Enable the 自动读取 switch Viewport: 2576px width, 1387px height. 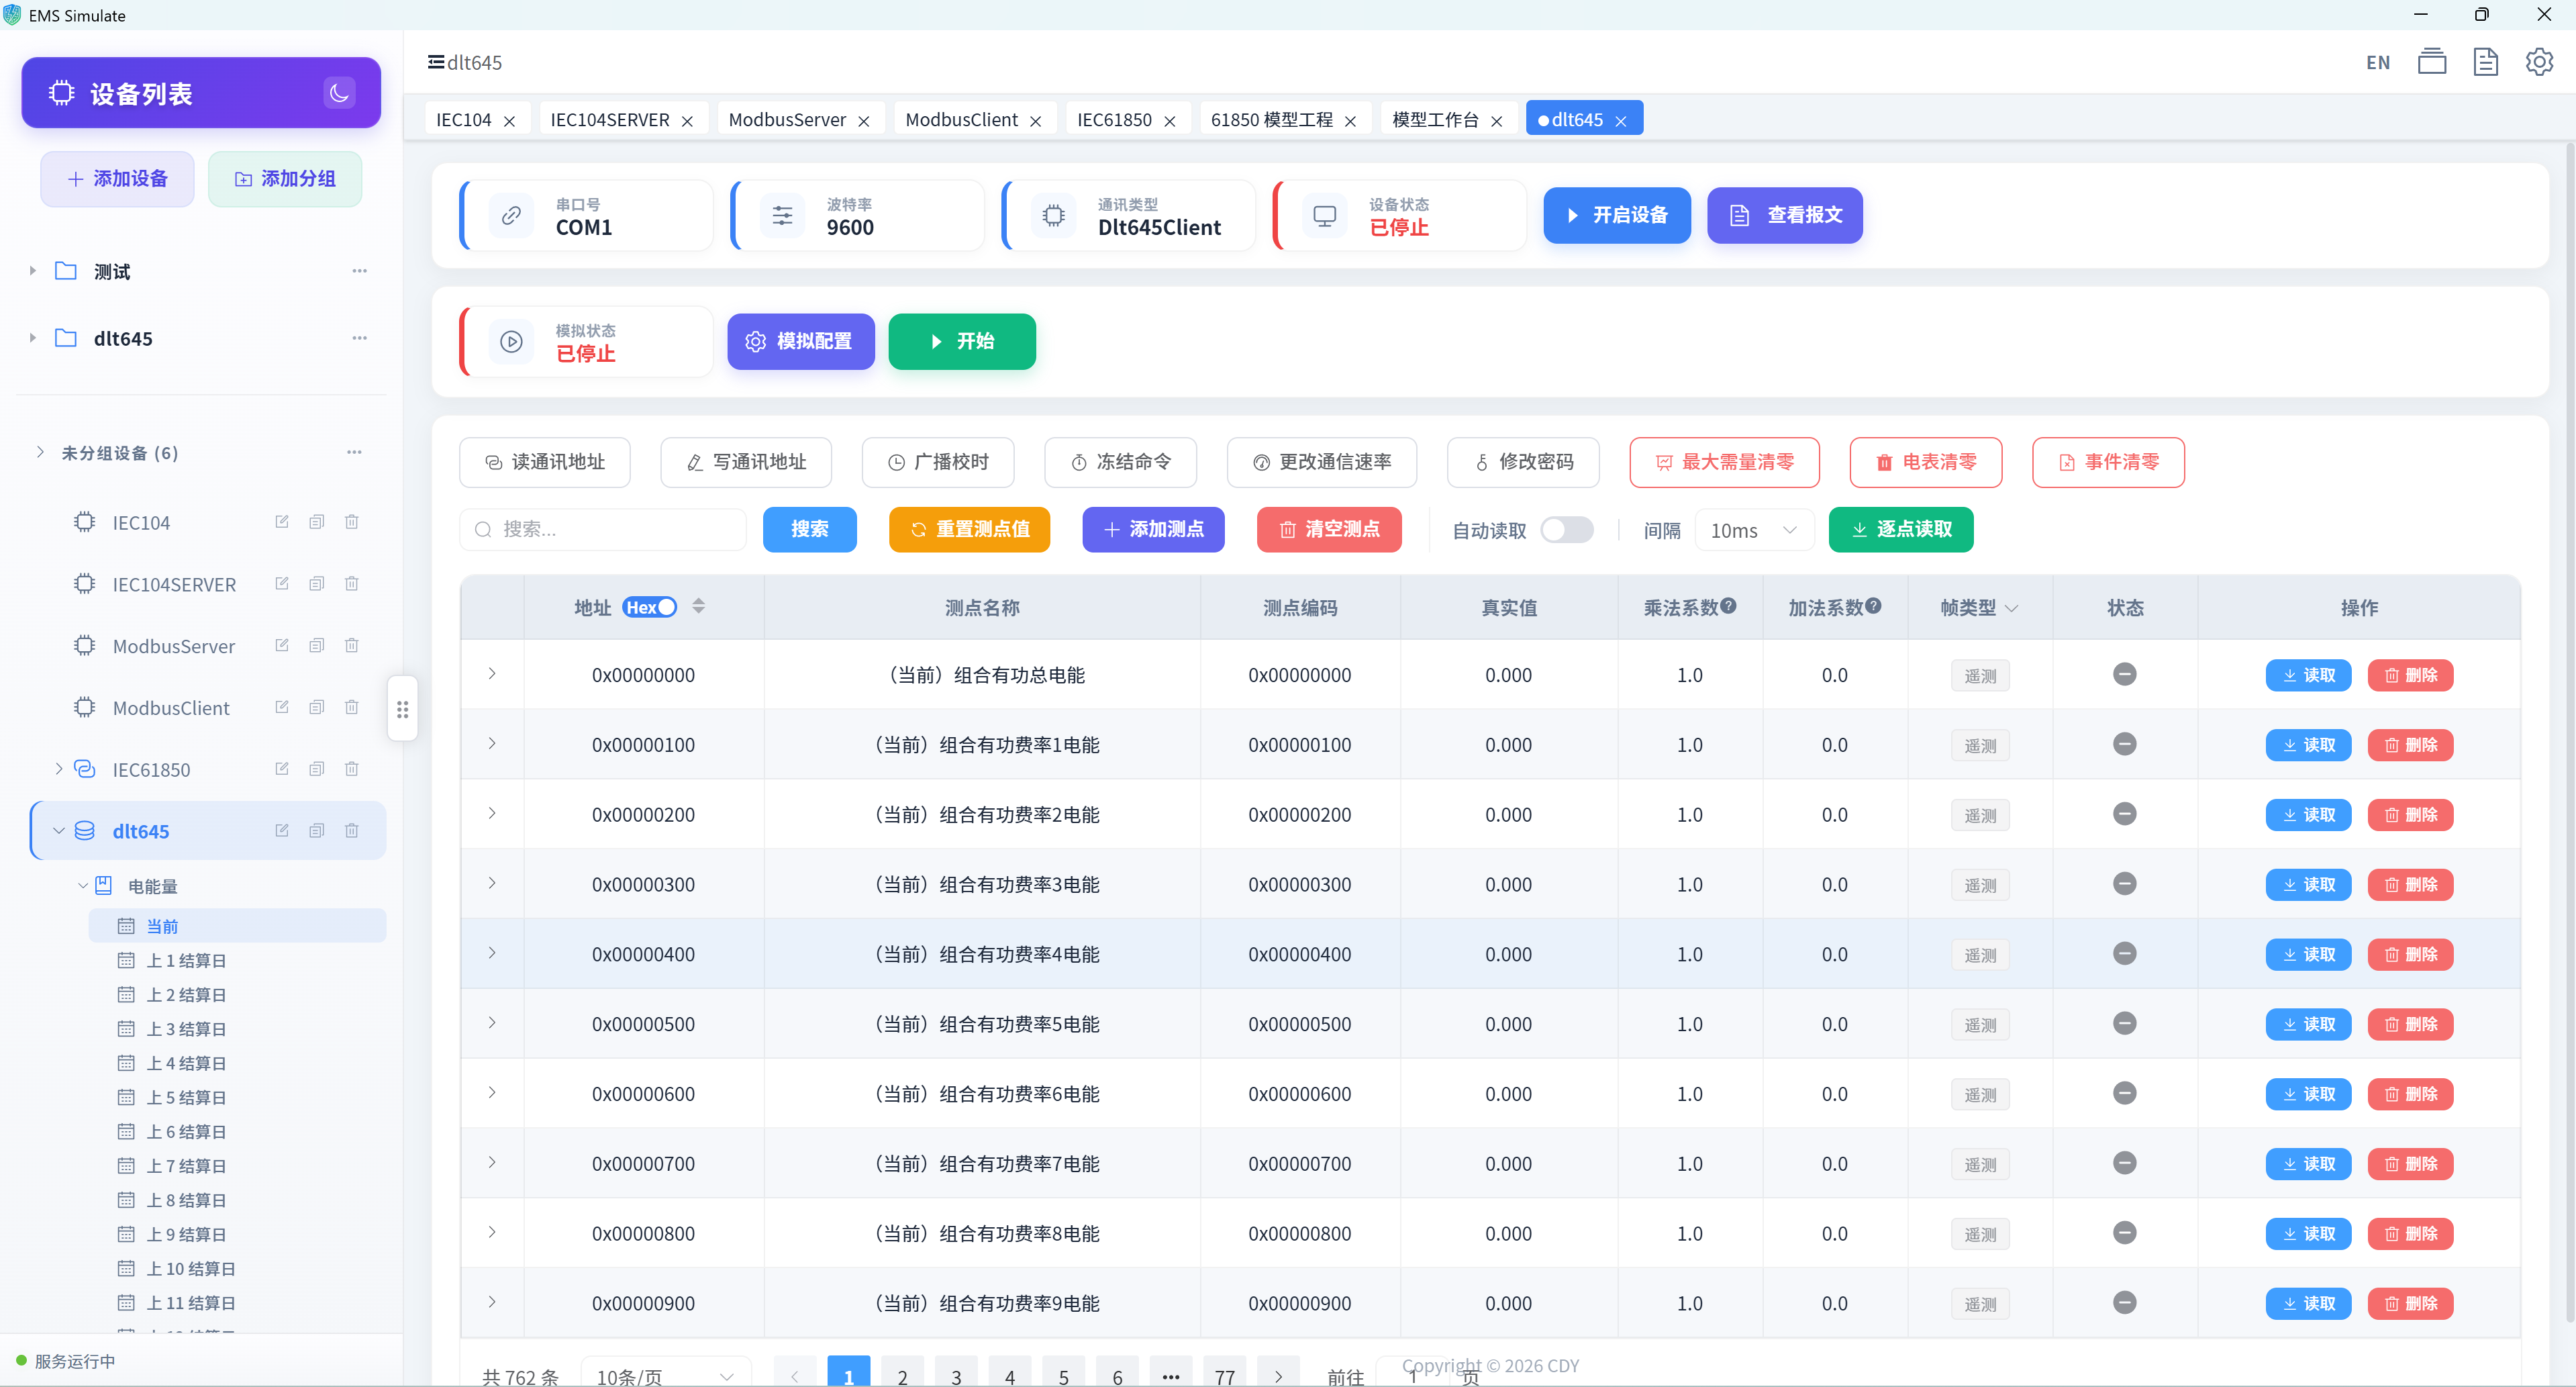[1566, 529]
